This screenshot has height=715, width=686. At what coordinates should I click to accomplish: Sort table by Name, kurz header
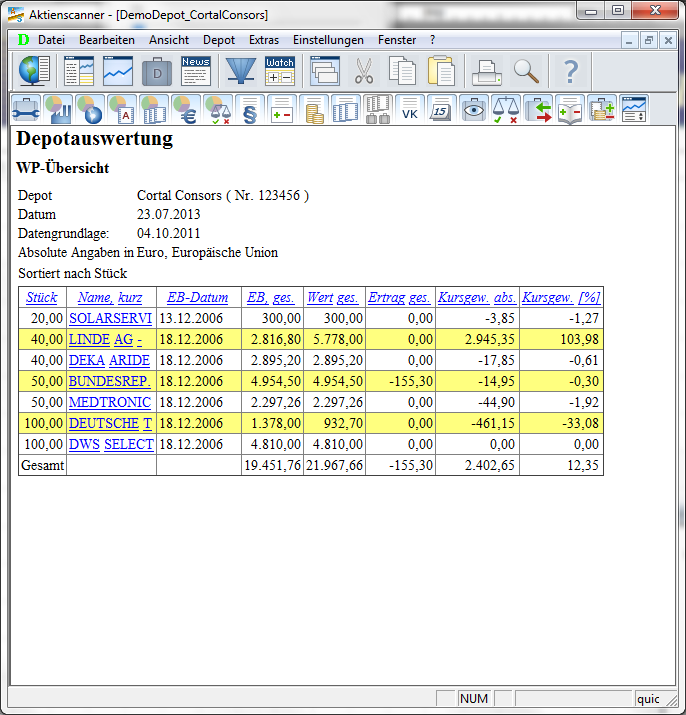110,297
